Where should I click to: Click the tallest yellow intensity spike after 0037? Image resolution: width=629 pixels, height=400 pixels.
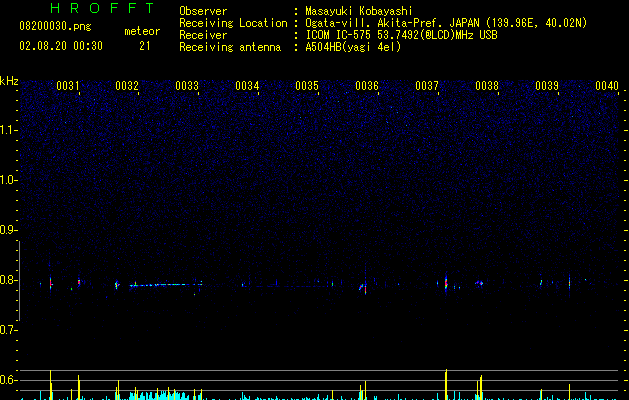click(446, 384)
